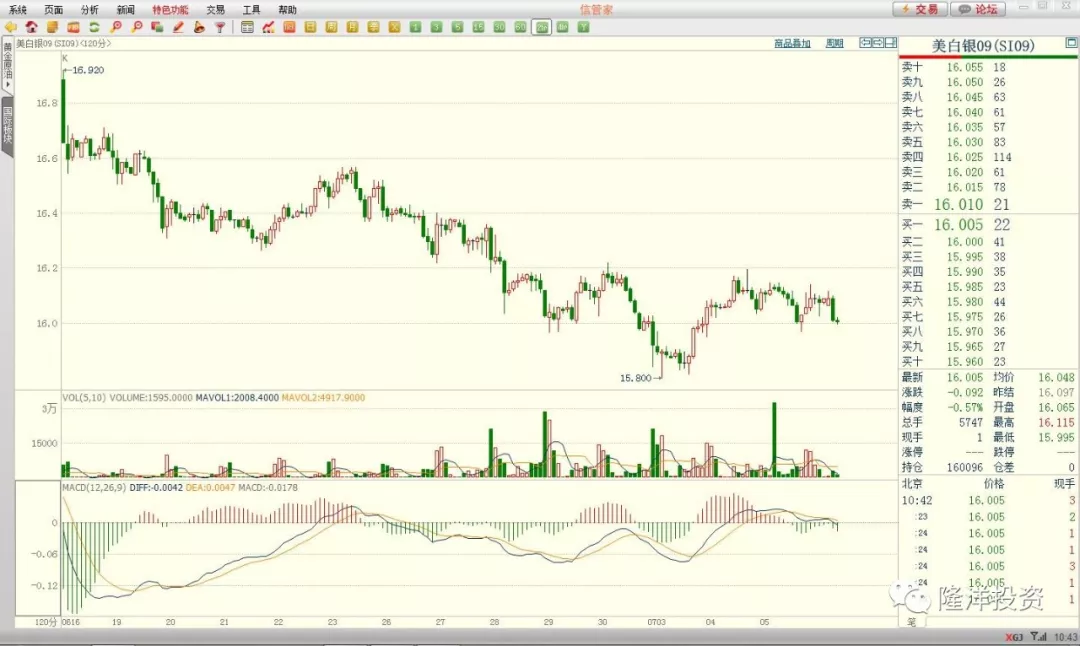Expand the 黄金原油 sidebar tab
The height and width of the screenshot is (646, 1080).
[7, 65]
